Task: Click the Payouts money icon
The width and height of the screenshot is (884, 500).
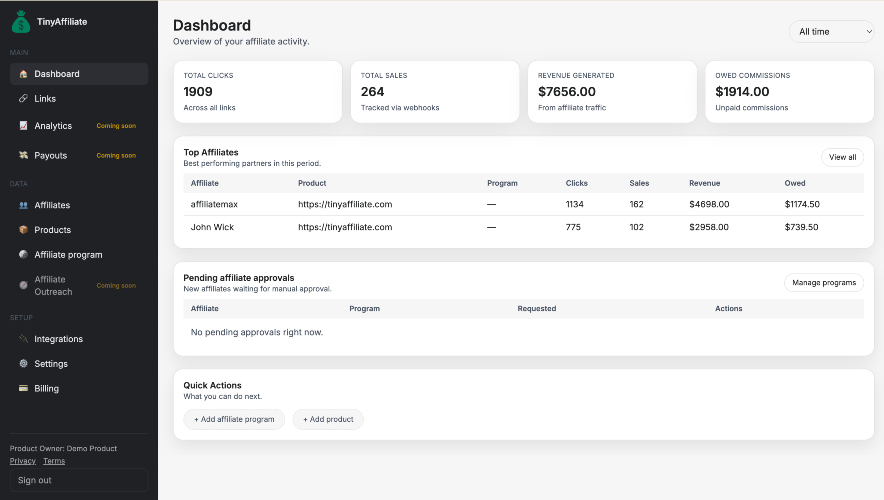Action: point(24,156)
